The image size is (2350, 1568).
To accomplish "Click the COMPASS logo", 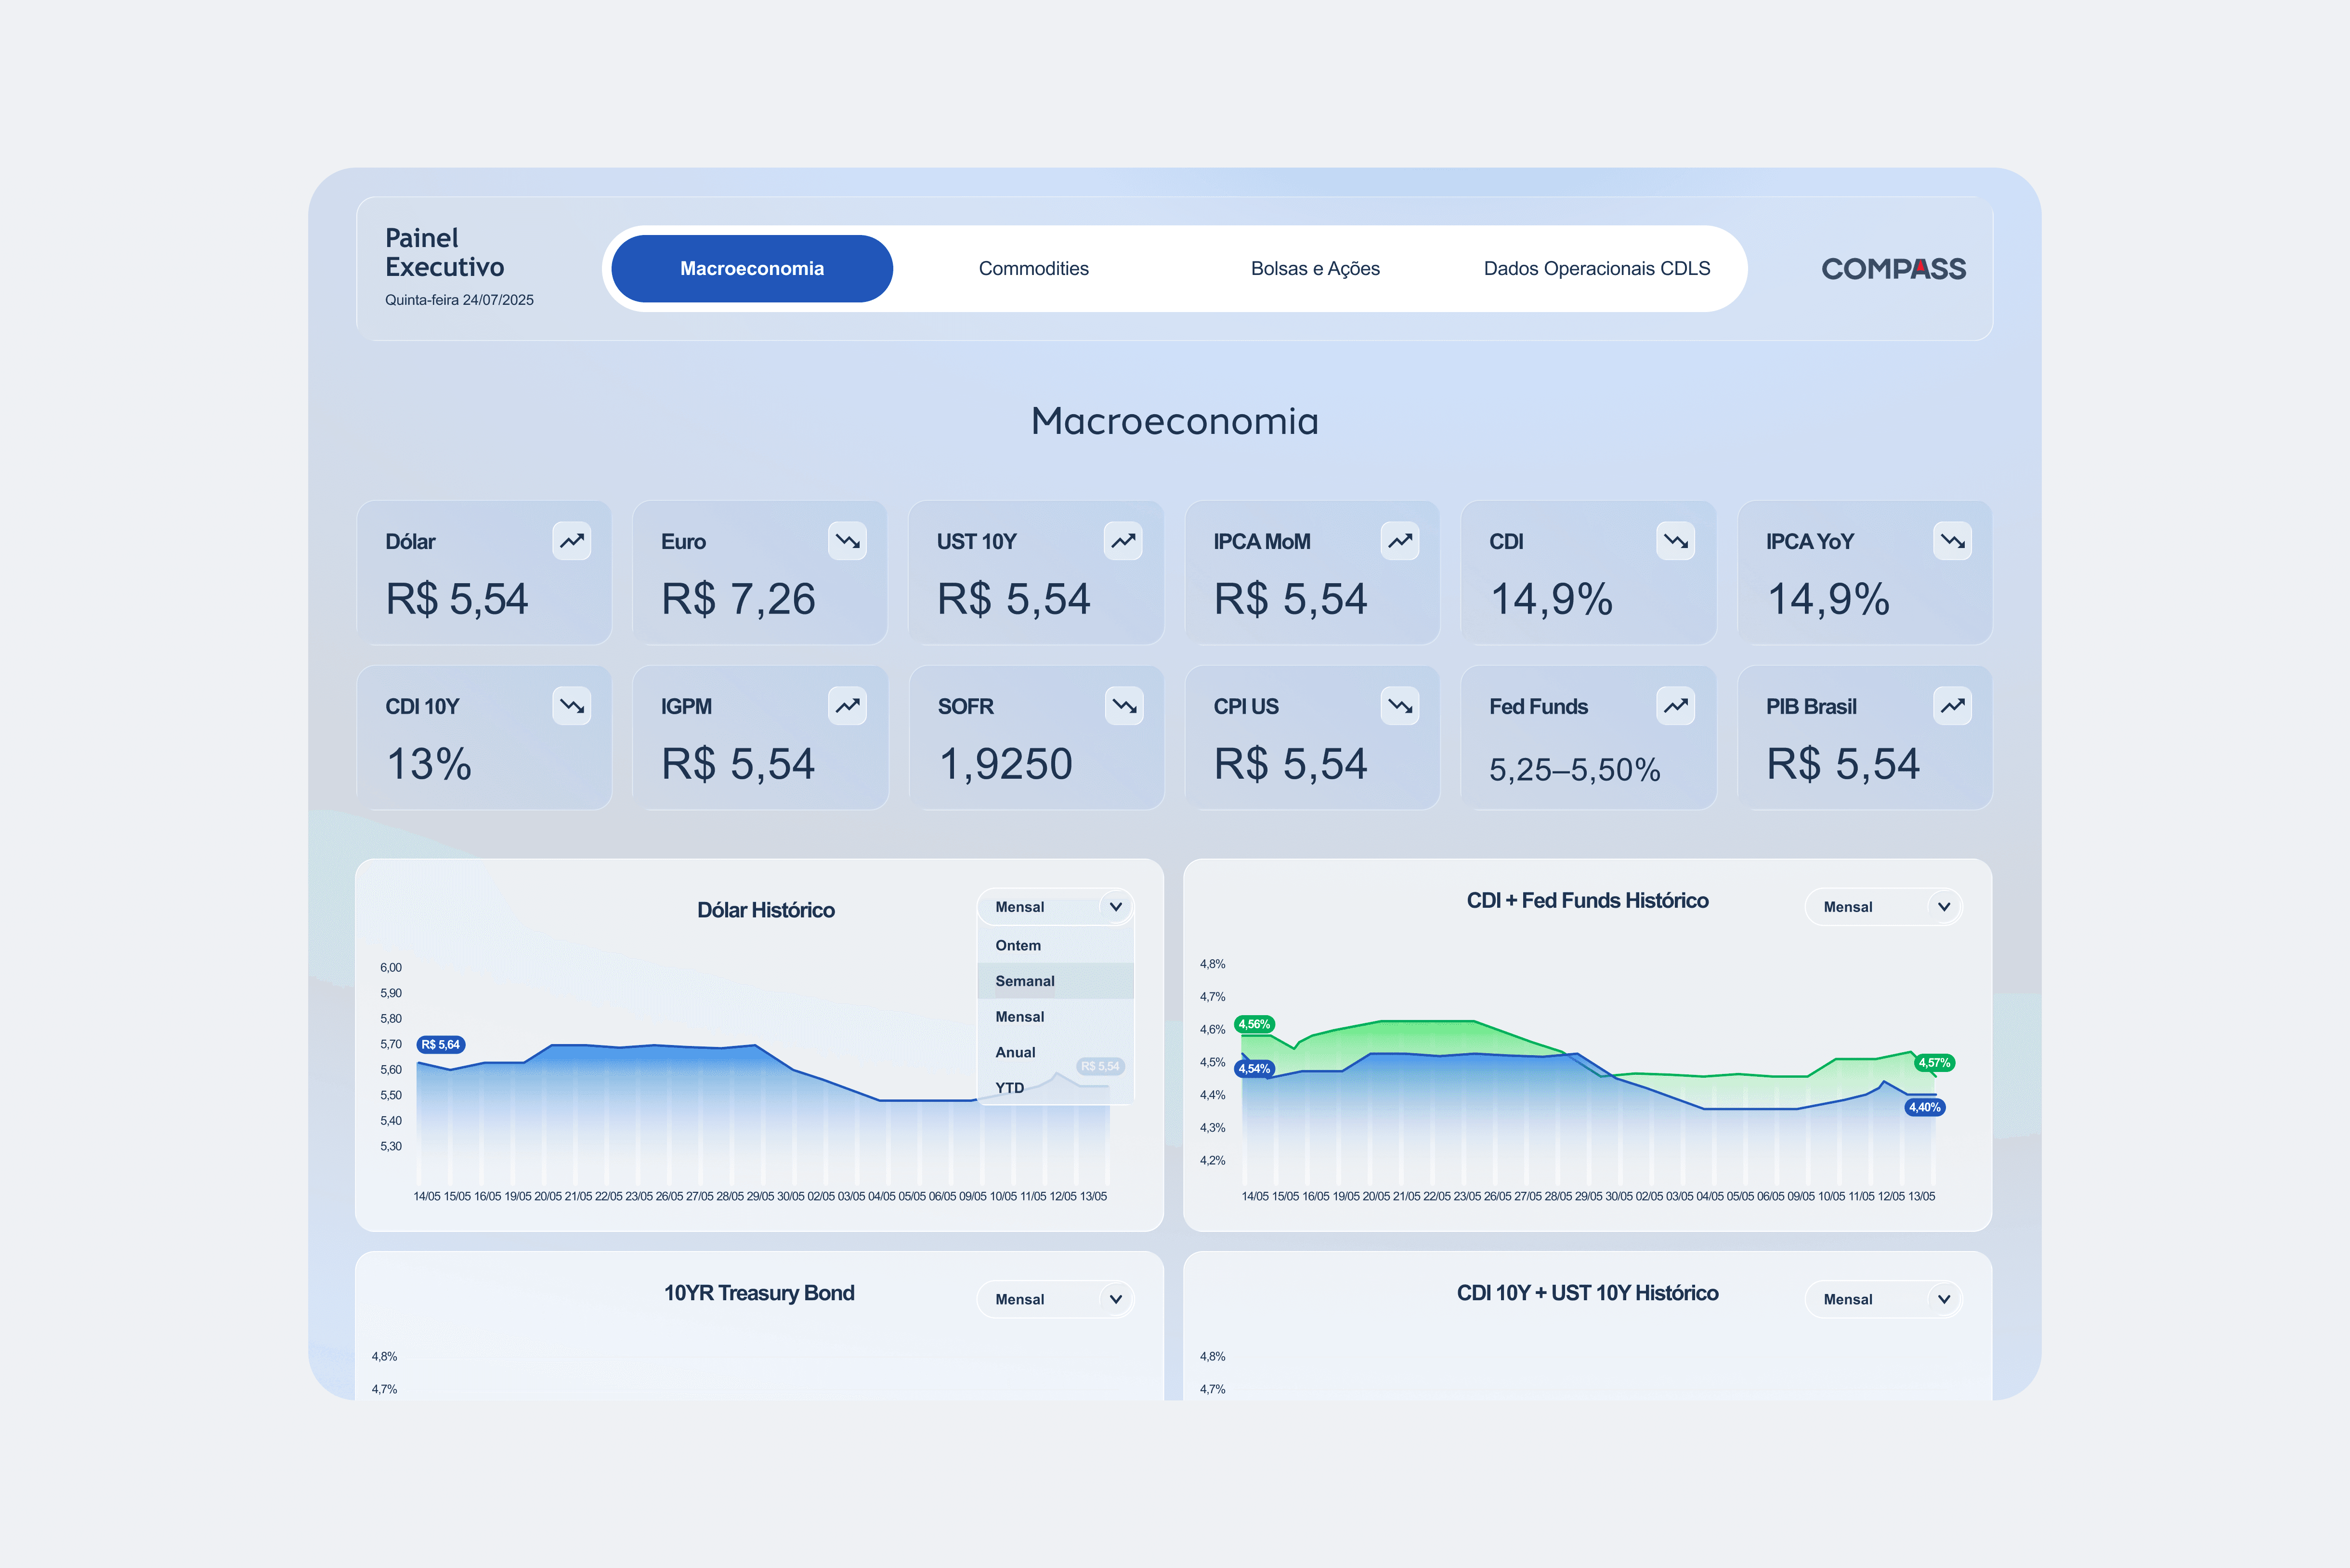I will coord(1892,269).
